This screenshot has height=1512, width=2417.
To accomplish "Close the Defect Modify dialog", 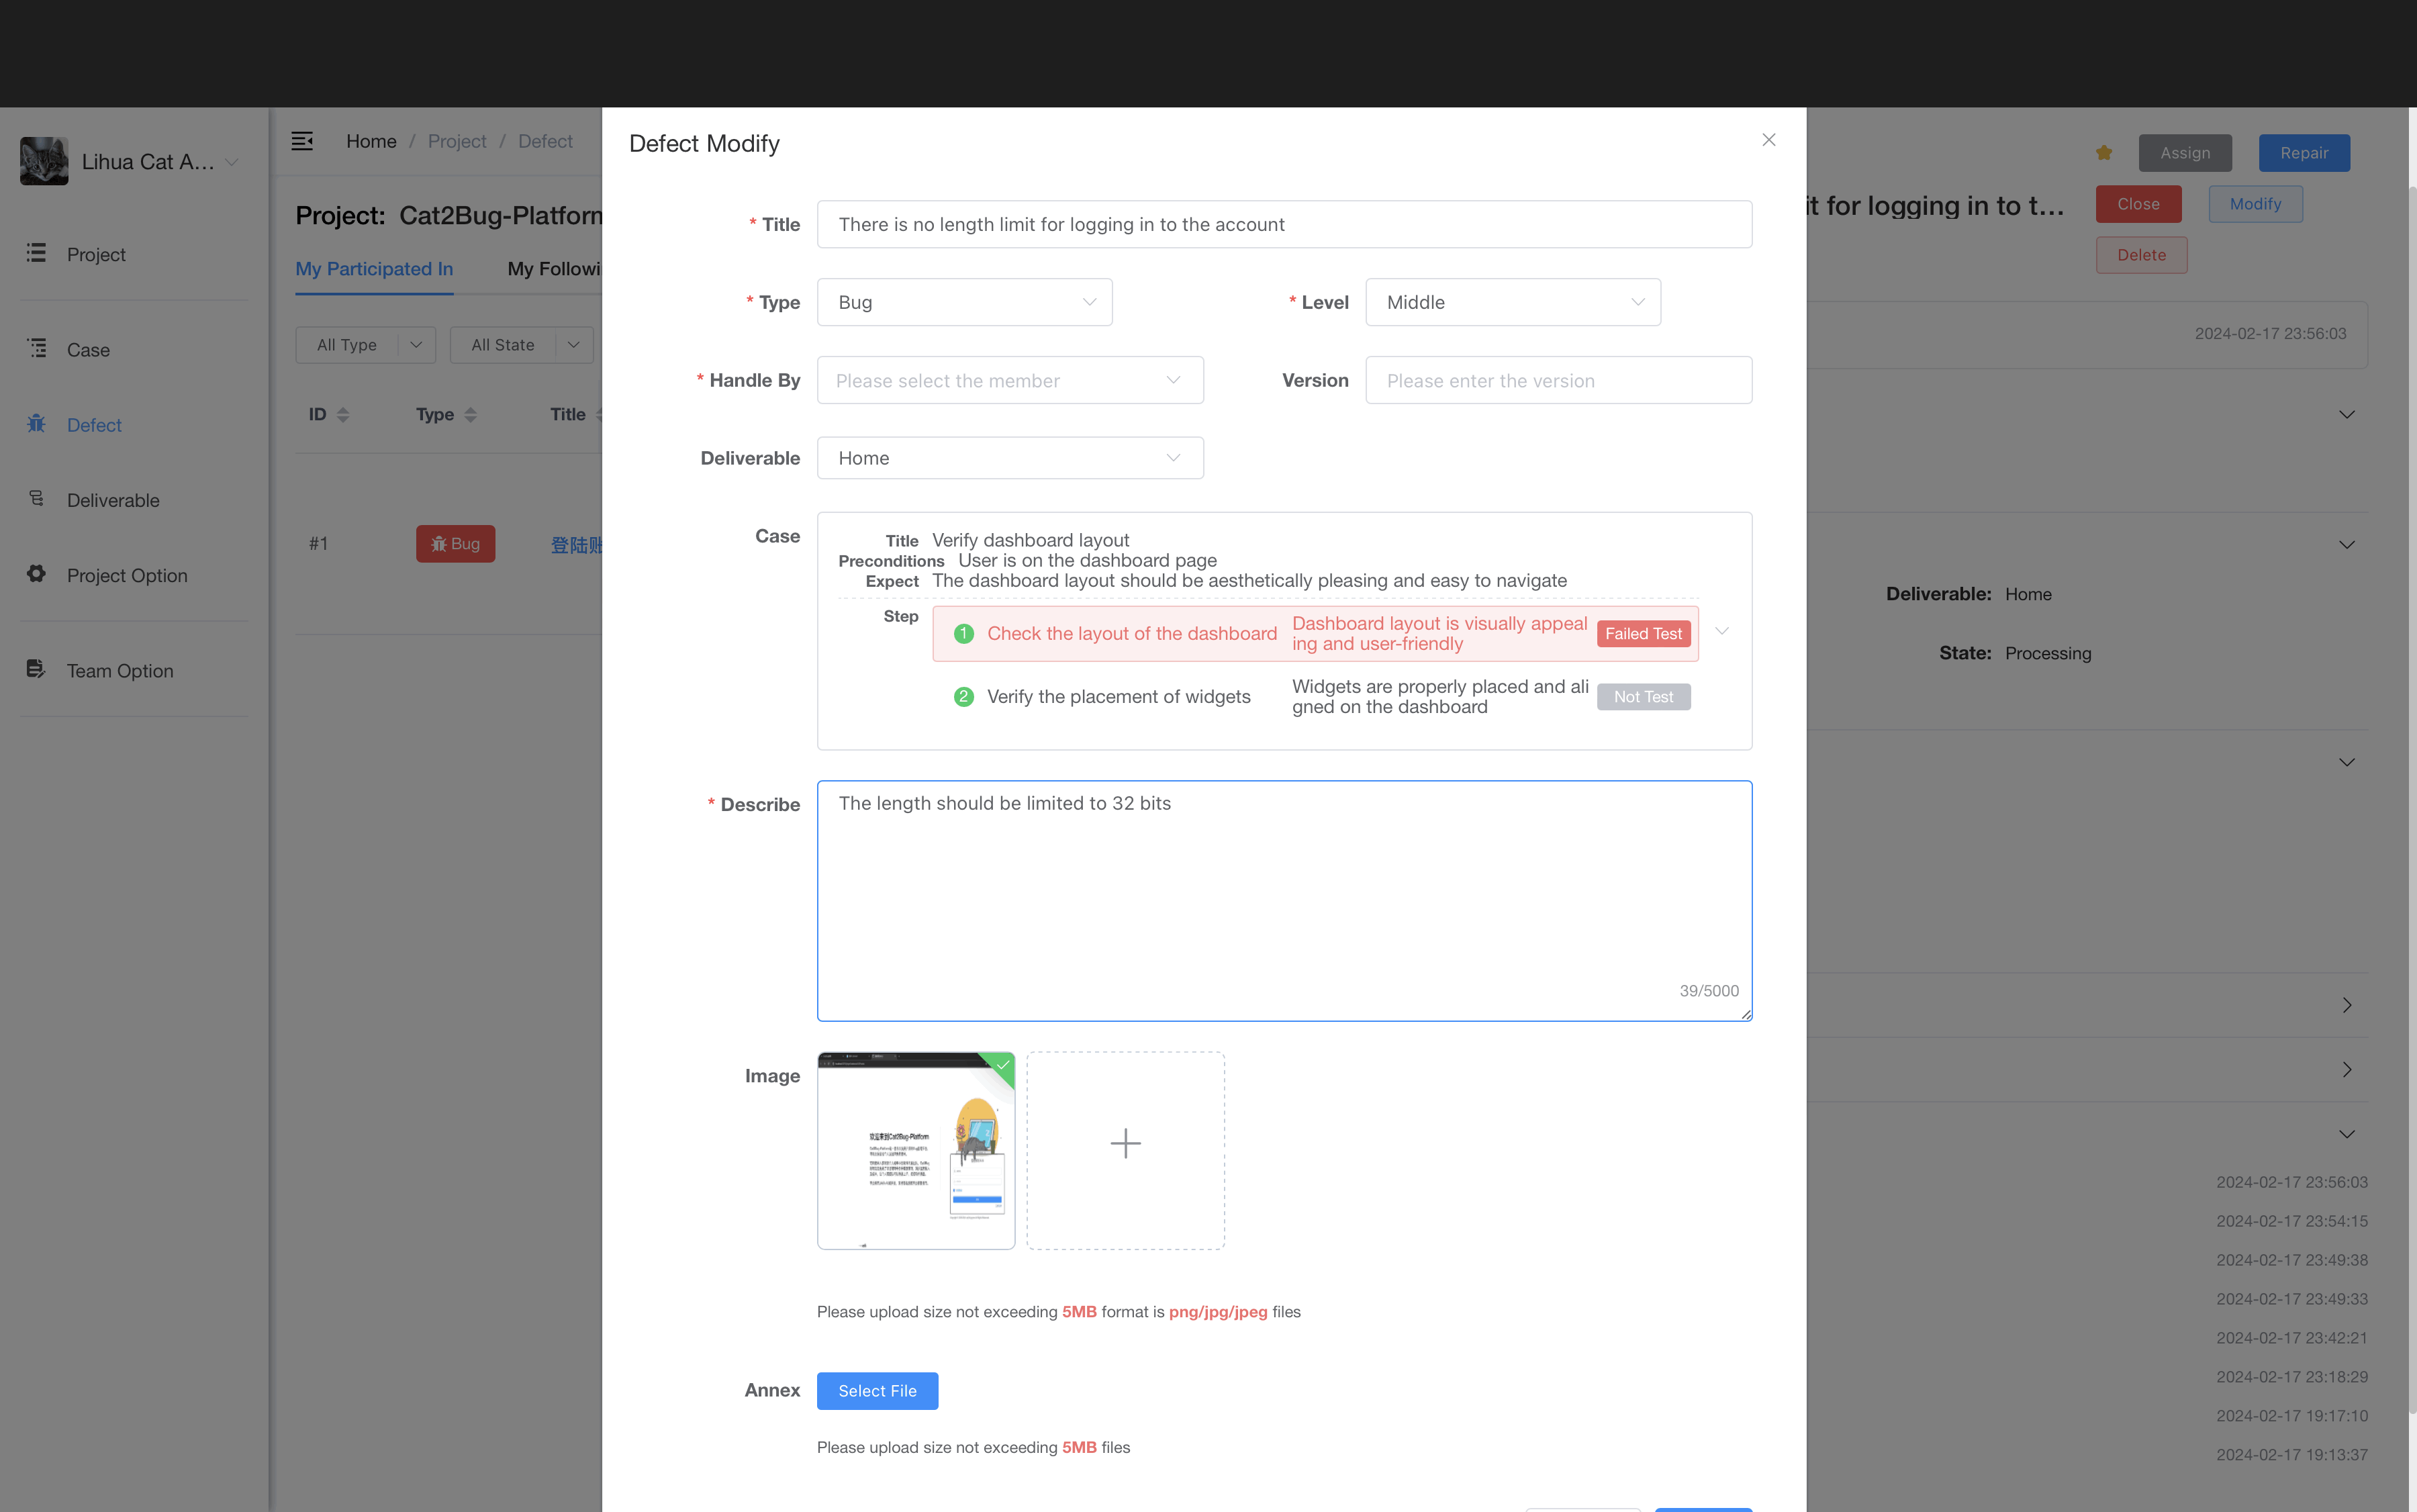I will pyautogui.click(x=1768, y=140).
